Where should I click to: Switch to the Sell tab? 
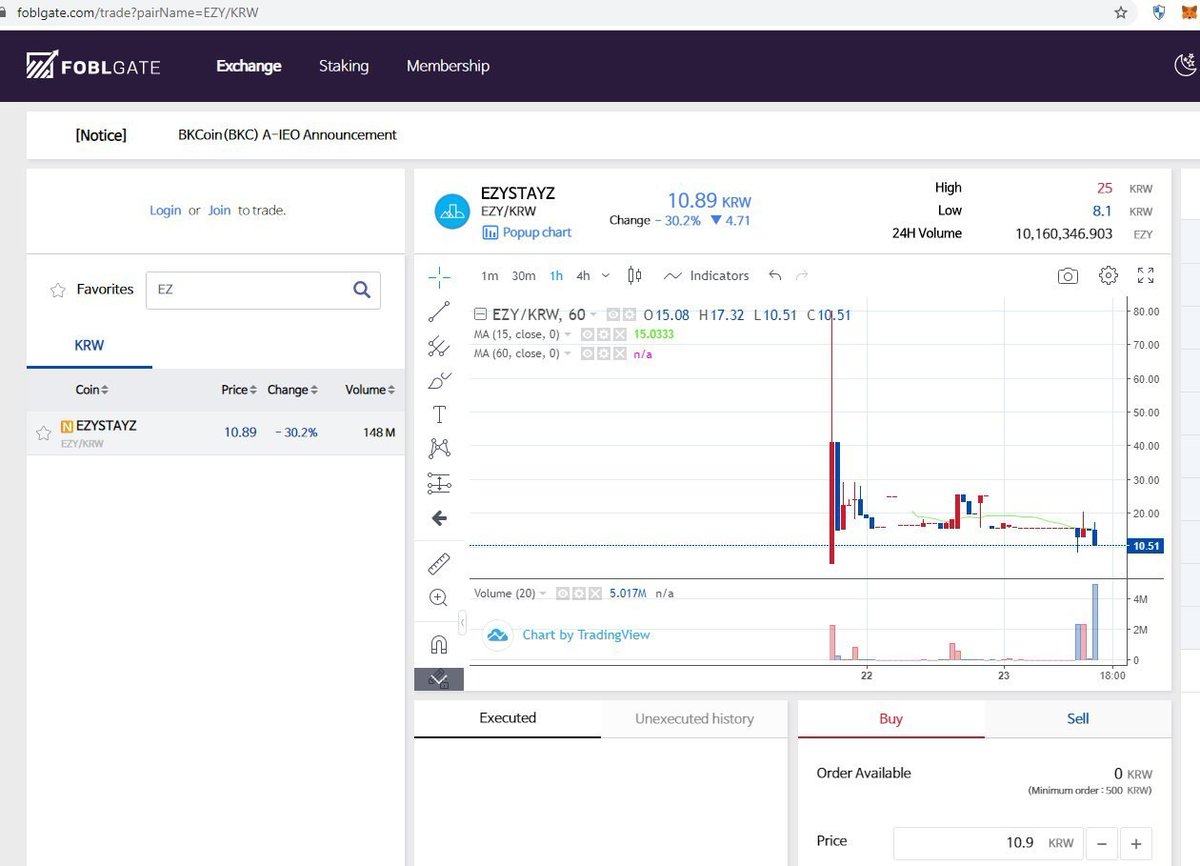(1078, 719)
